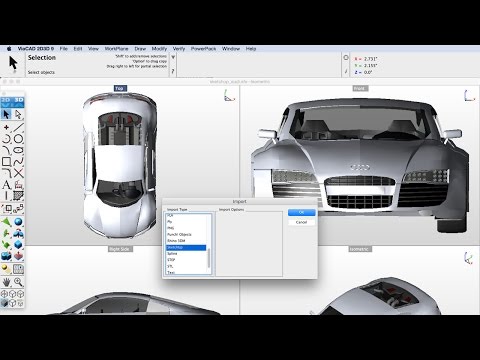Open the Apple menu
480x360 pixels.
pos(9,49)
